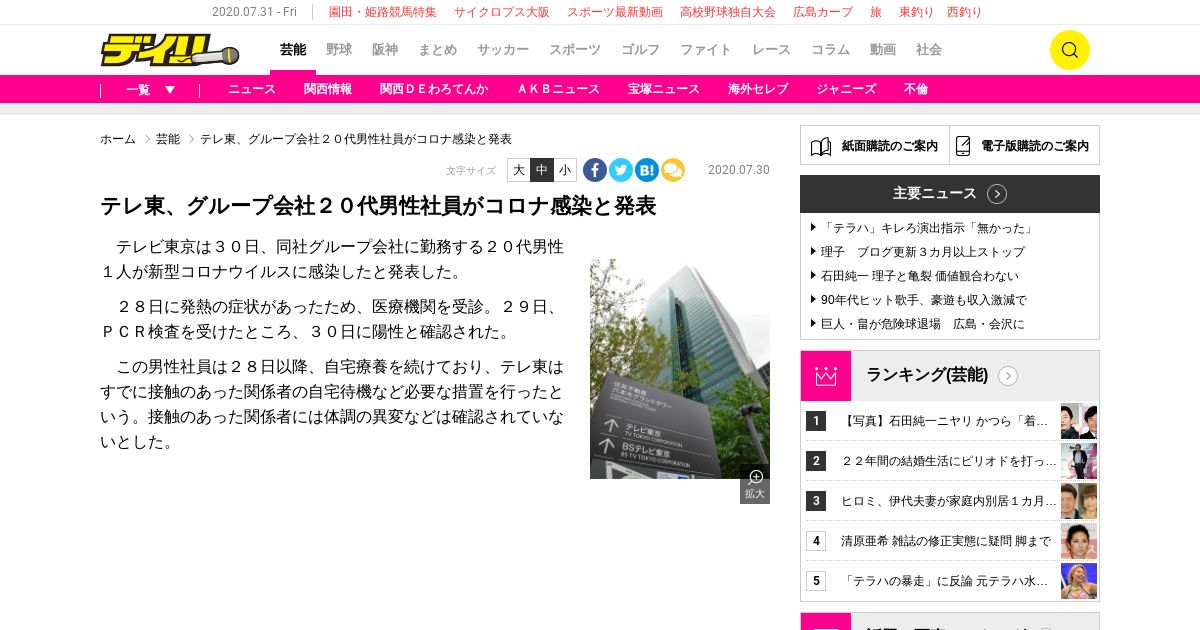1200x630 pixels.
Task: Open the ファイト tab
Action: click(x=706, y=50)
